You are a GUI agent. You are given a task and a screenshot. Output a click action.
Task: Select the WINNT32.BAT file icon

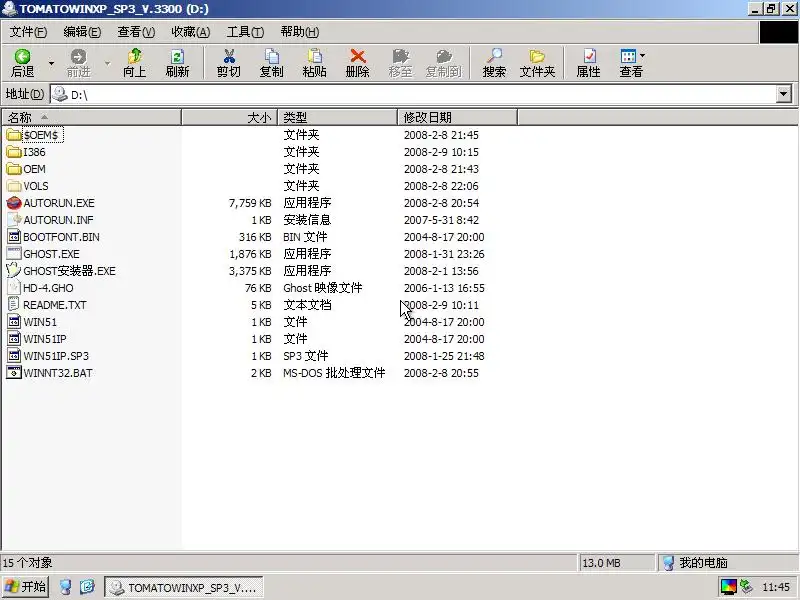pyautogui.click(x=14, y=373)
